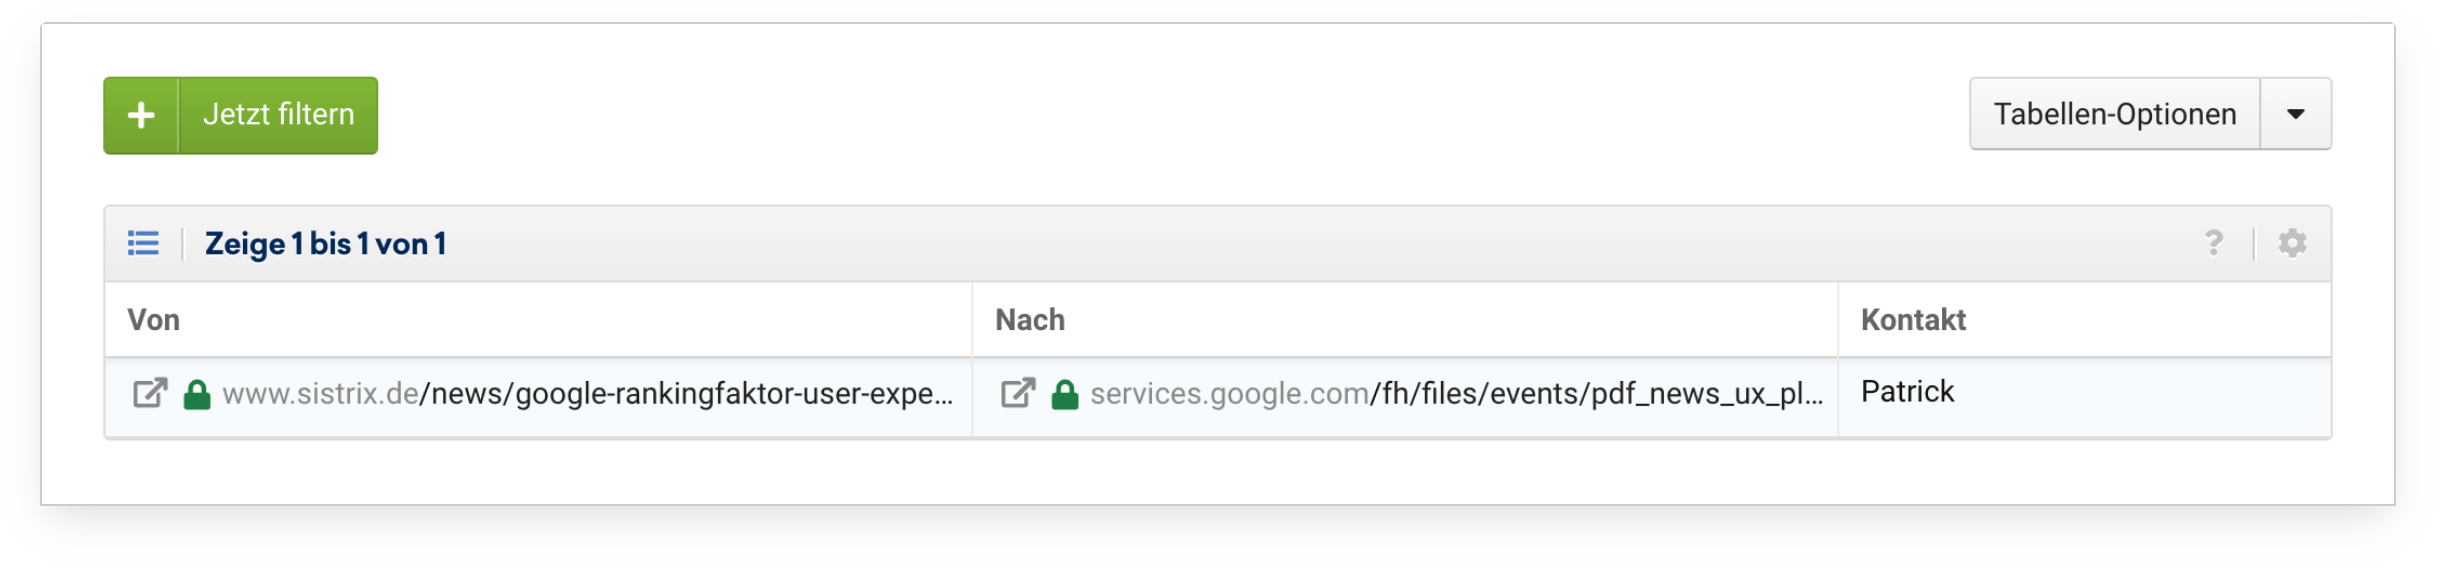This screenshot has height=570, width=2440.
Task: Expand the Tabellen-Optionen dropdown arrow
Action: coord(2295,114)
